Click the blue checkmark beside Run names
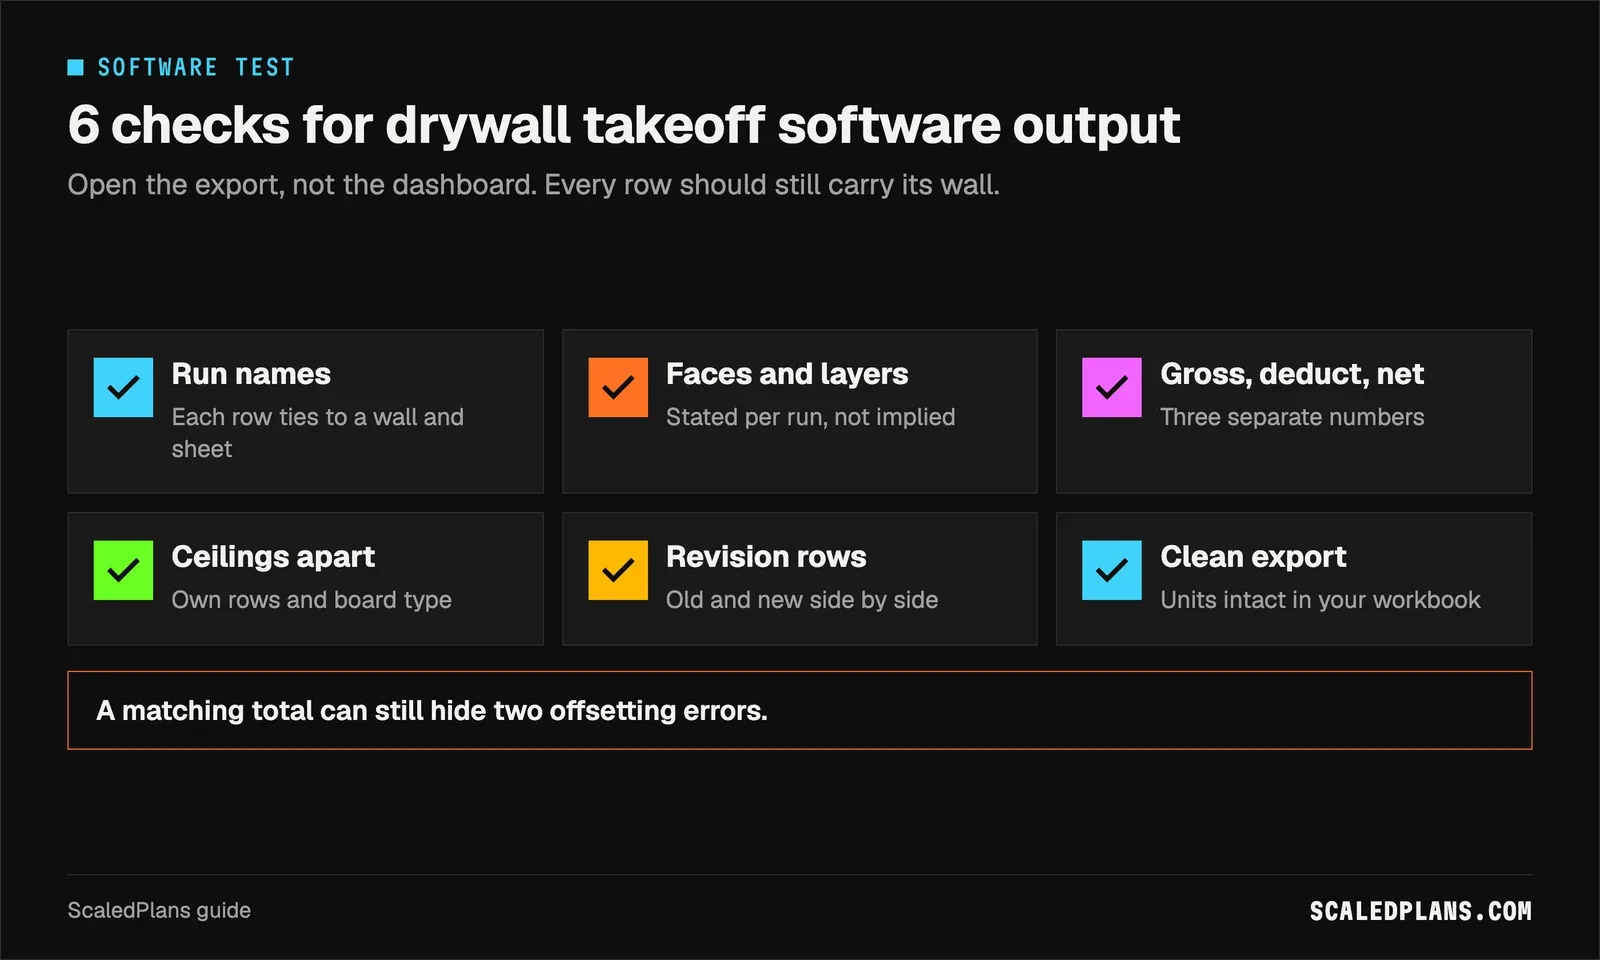The height and width of the screenshot is (960, 1600). coord(123,387)
